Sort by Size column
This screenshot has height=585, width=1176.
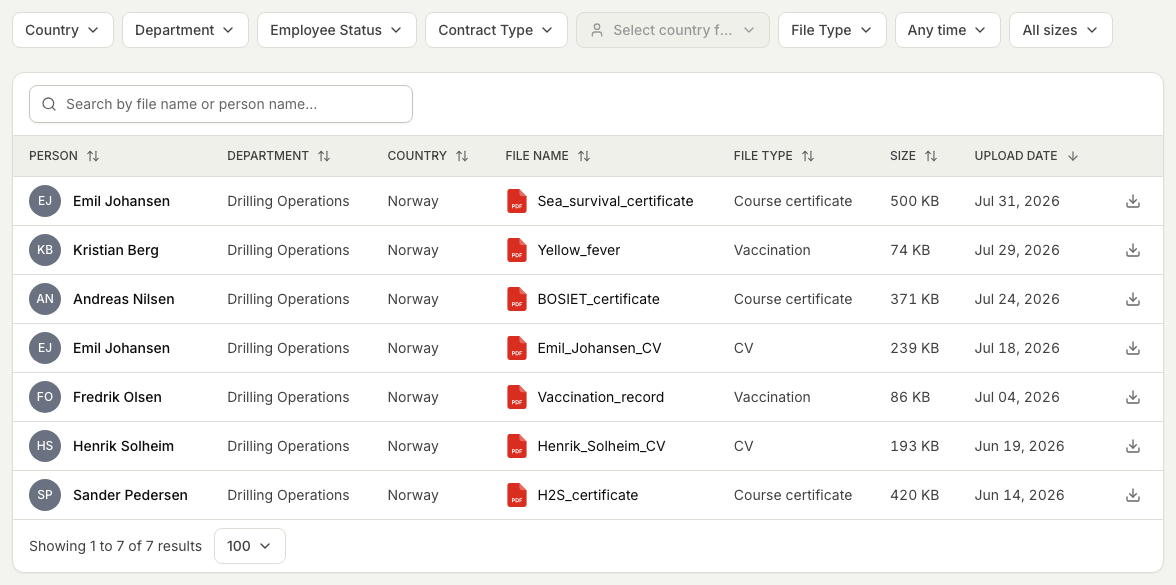click(x=914, y=156)
